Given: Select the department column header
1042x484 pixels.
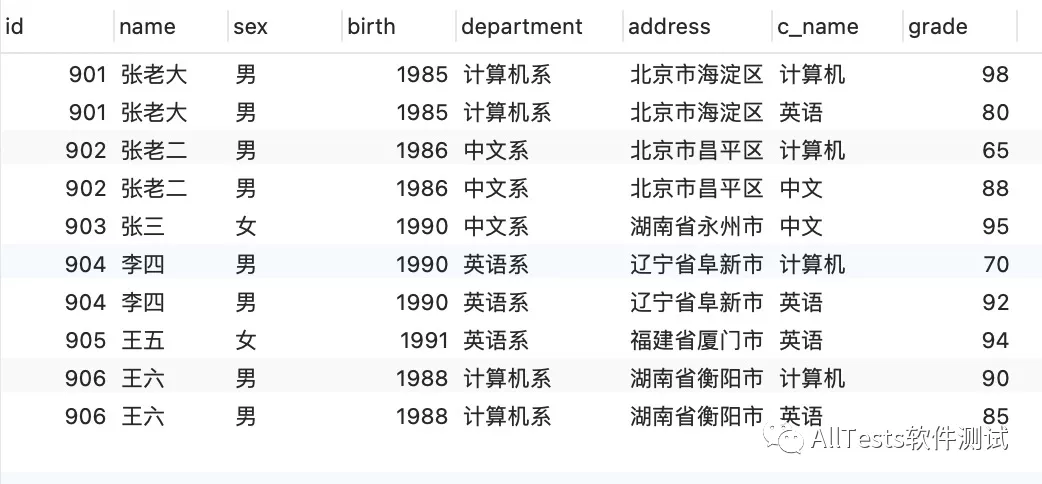Looking at the screenshot, I should click(522, 27).
